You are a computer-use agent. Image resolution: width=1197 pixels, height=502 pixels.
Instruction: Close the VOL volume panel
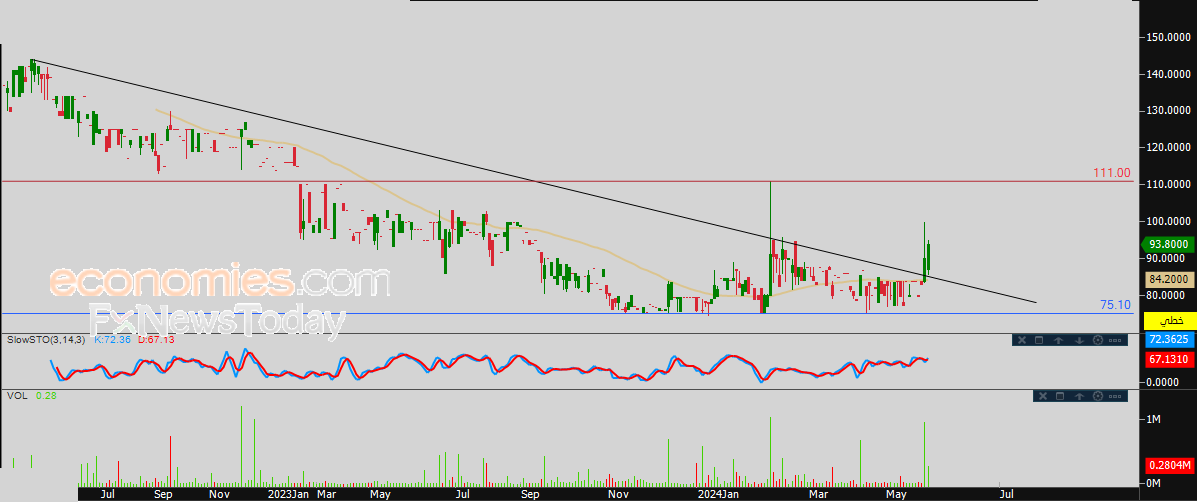click(1043, 396)
